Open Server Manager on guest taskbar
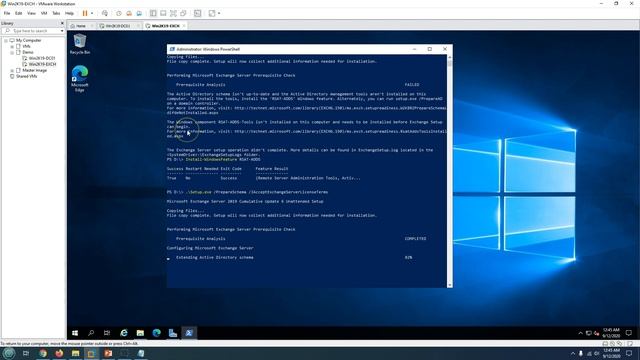 coord(173,333)
